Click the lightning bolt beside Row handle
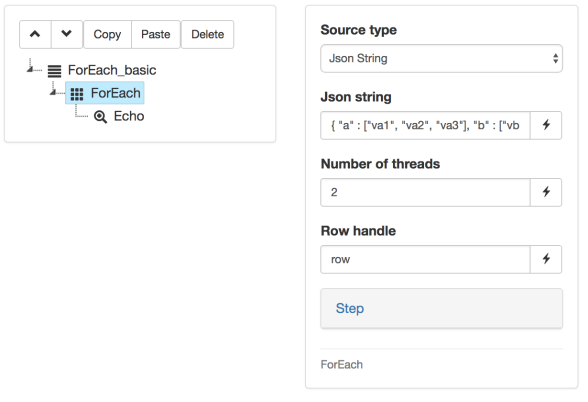The image size is (588, 402). (x=546, y=259)
